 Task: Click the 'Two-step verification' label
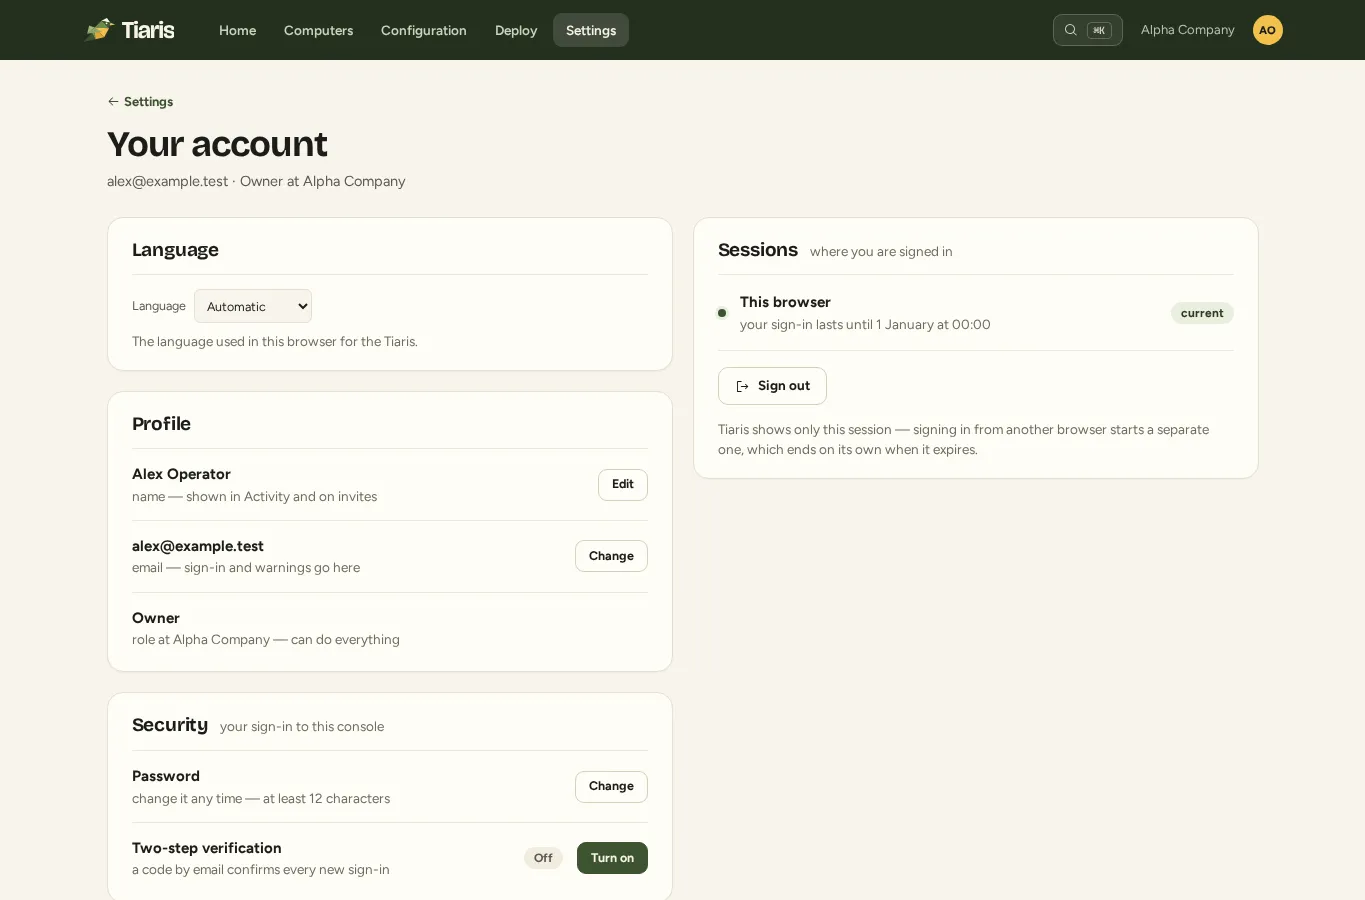207,848
